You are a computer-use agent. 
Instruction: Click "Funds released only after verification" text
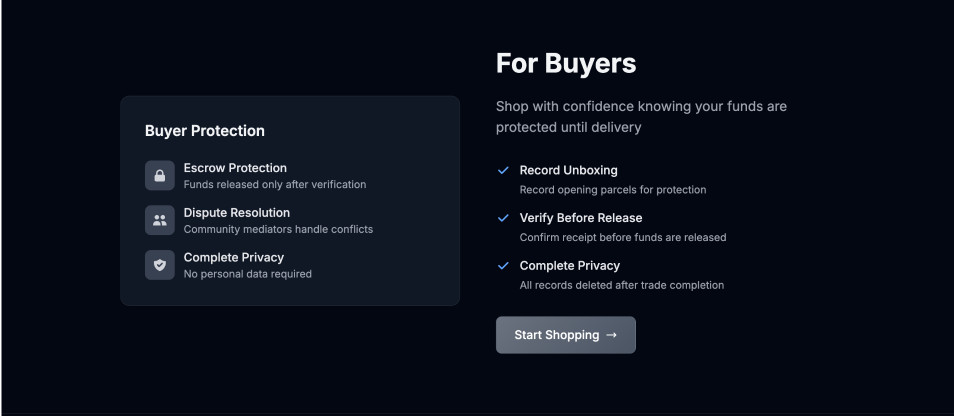click(x=275, y=184)
